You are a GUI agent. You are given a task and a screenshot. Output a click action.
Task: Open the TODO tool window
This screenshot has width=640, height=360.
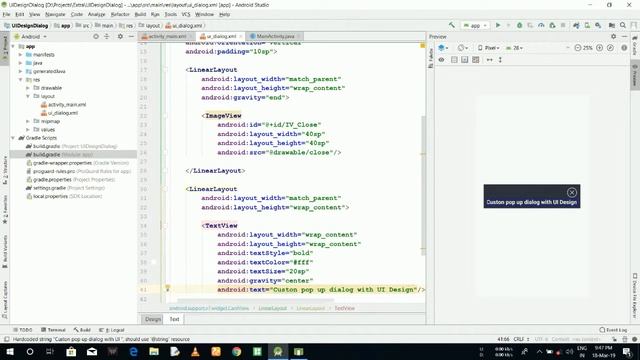pyautogui.click(x=22, y=330)
